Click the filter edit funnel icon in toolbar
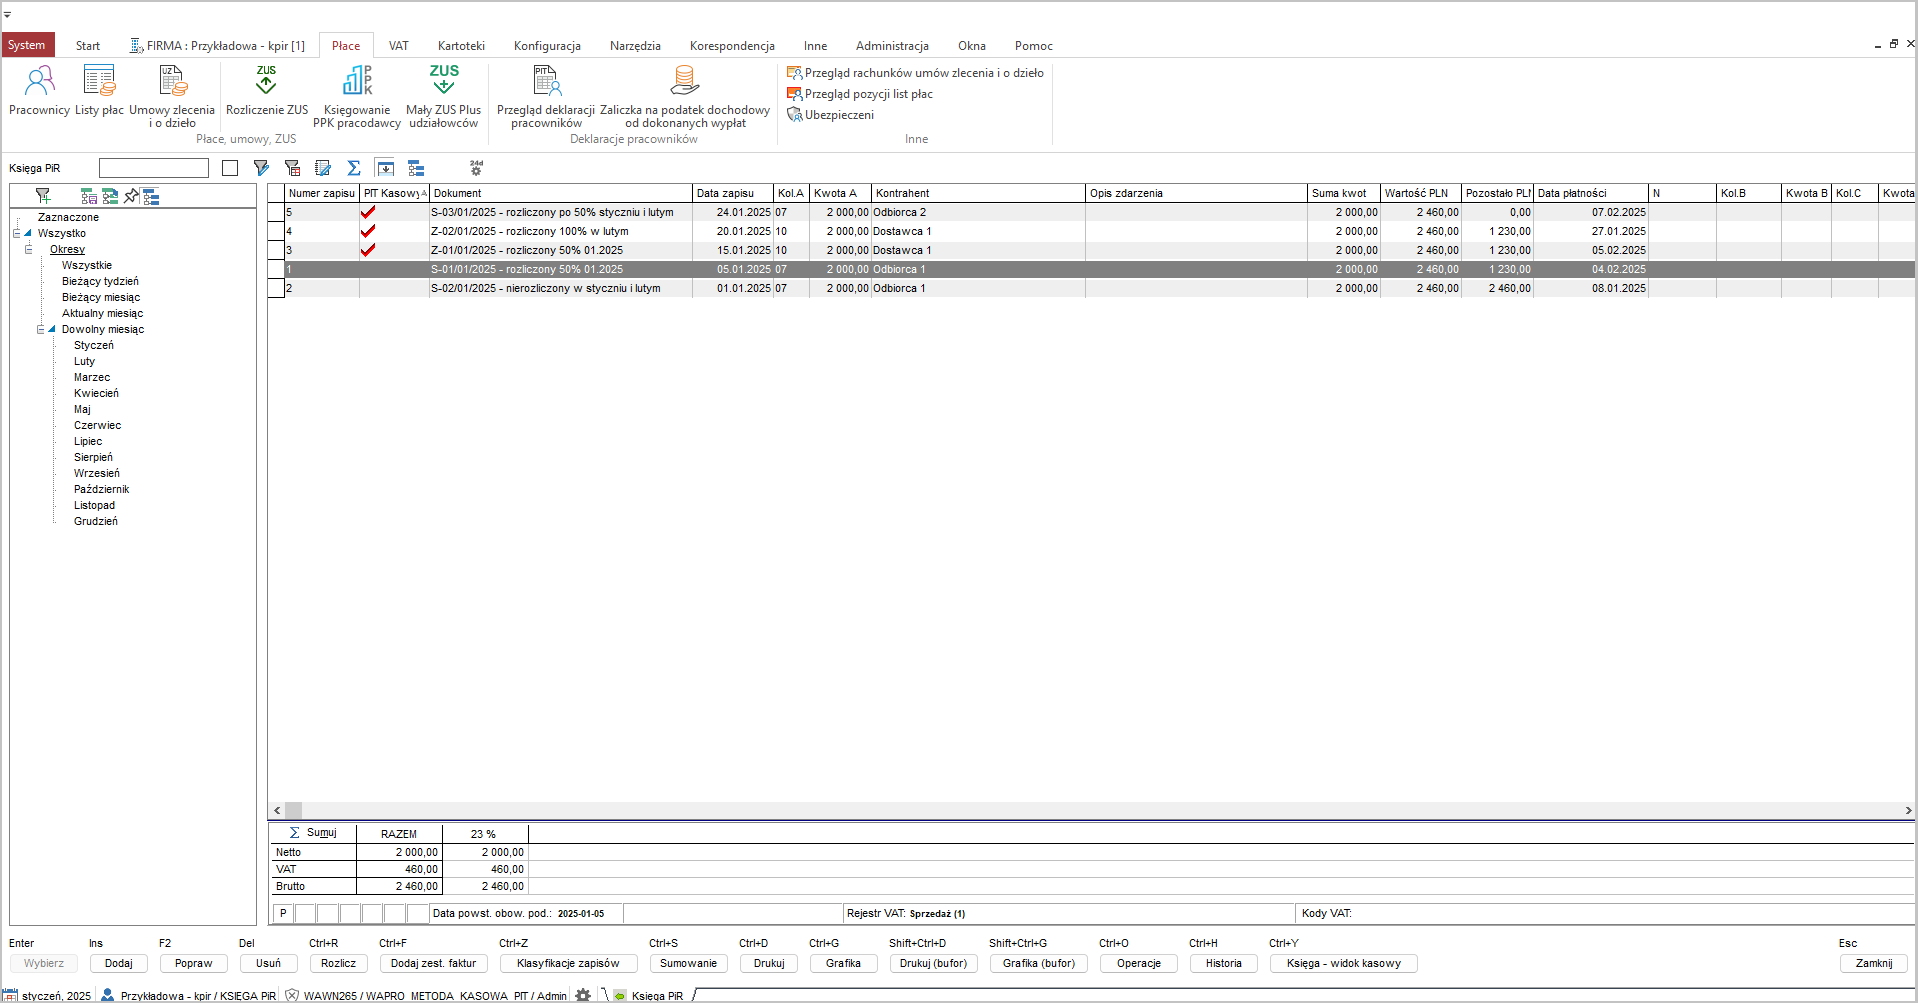1918x1003 pixels. 261,168
